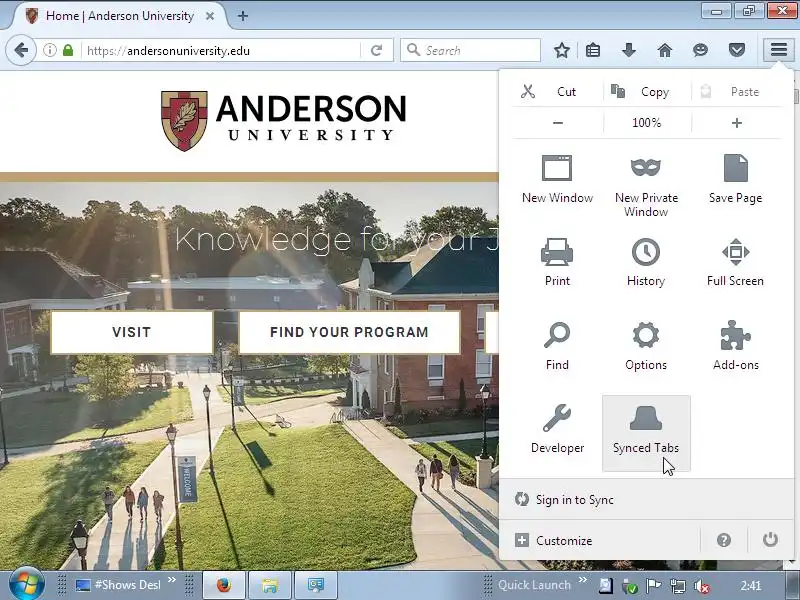Viewport: 800px width, 600px height.
Task: Select the Home | Anderson University tab
Action: click(x=119, y=16)
